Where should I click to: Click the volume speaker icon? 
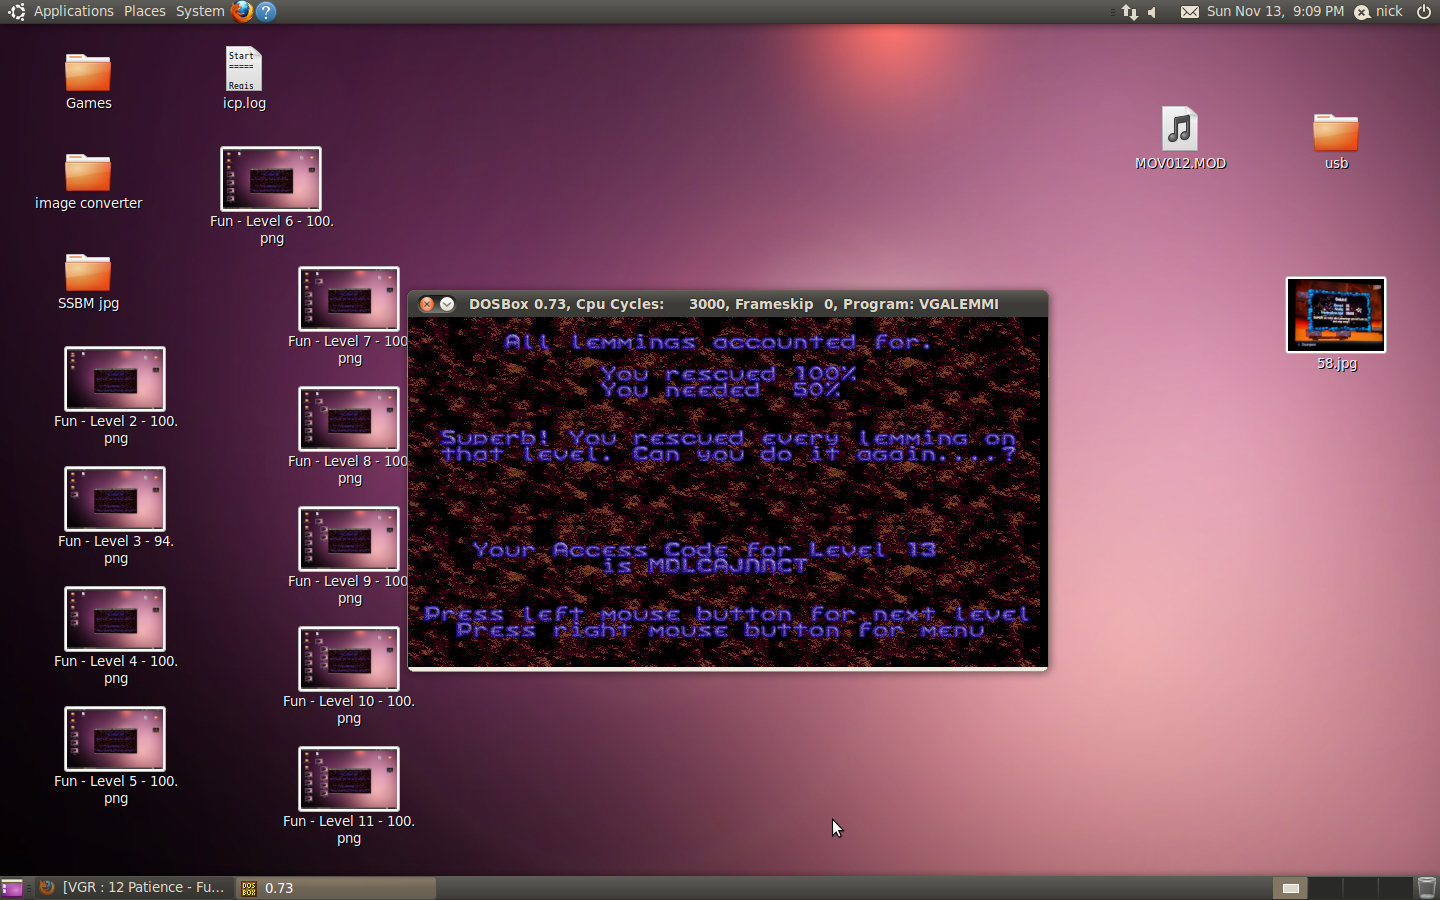coord(1153,12)
